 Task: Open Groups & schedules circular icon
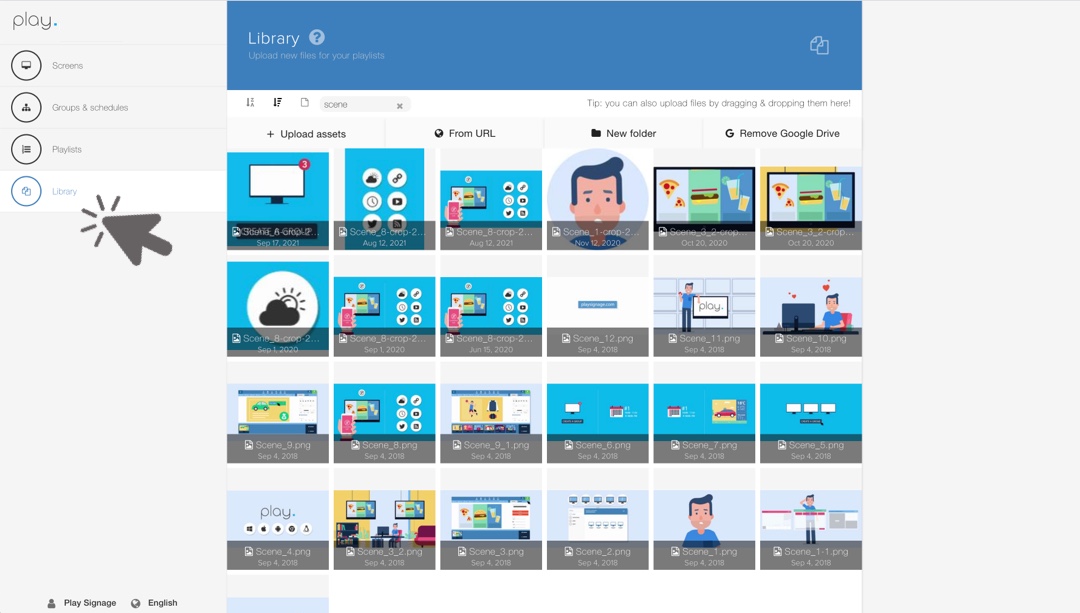click(26, 107)
